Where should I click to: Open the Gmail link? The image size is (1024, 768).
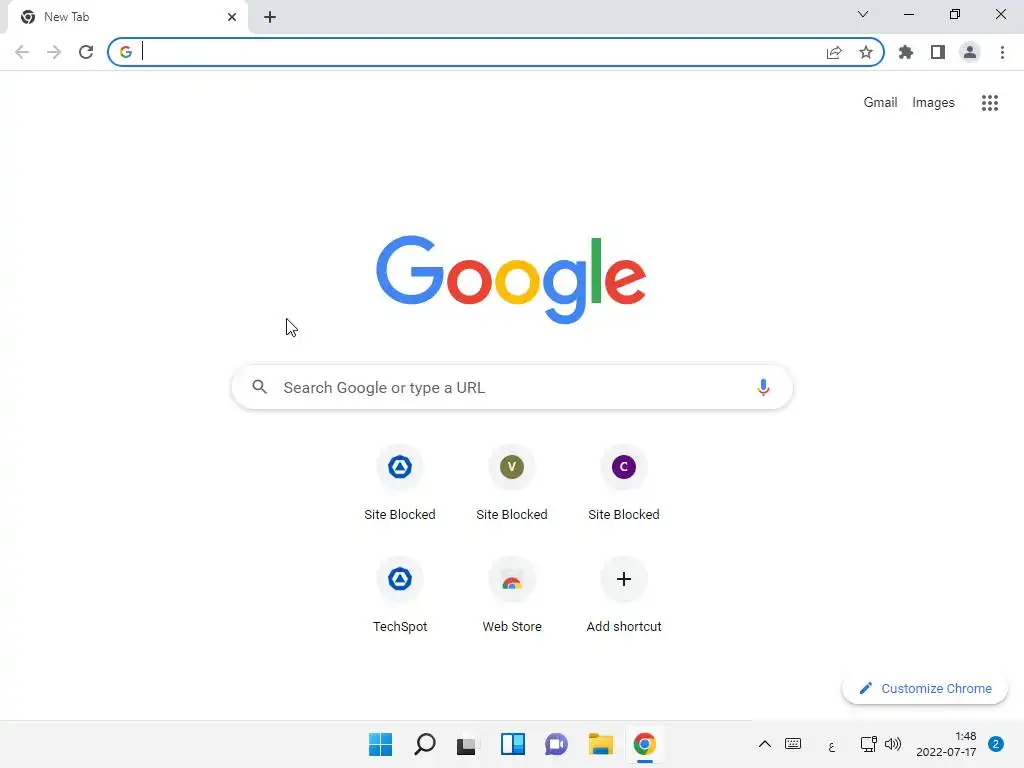880,103
